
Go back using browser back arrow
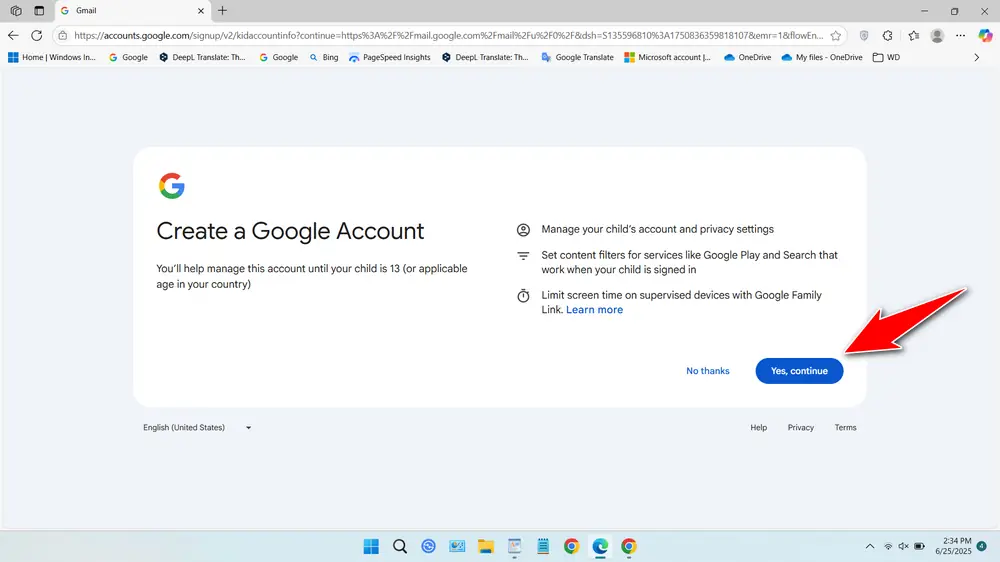(x=13, y=36)
